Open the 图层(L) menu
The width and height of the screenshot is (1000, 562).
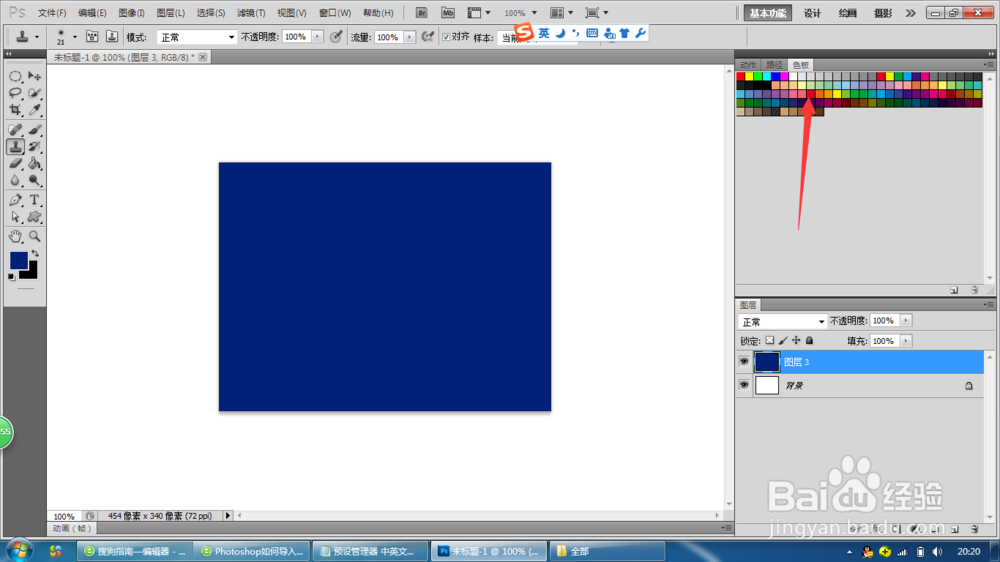(x=170, y=13)
